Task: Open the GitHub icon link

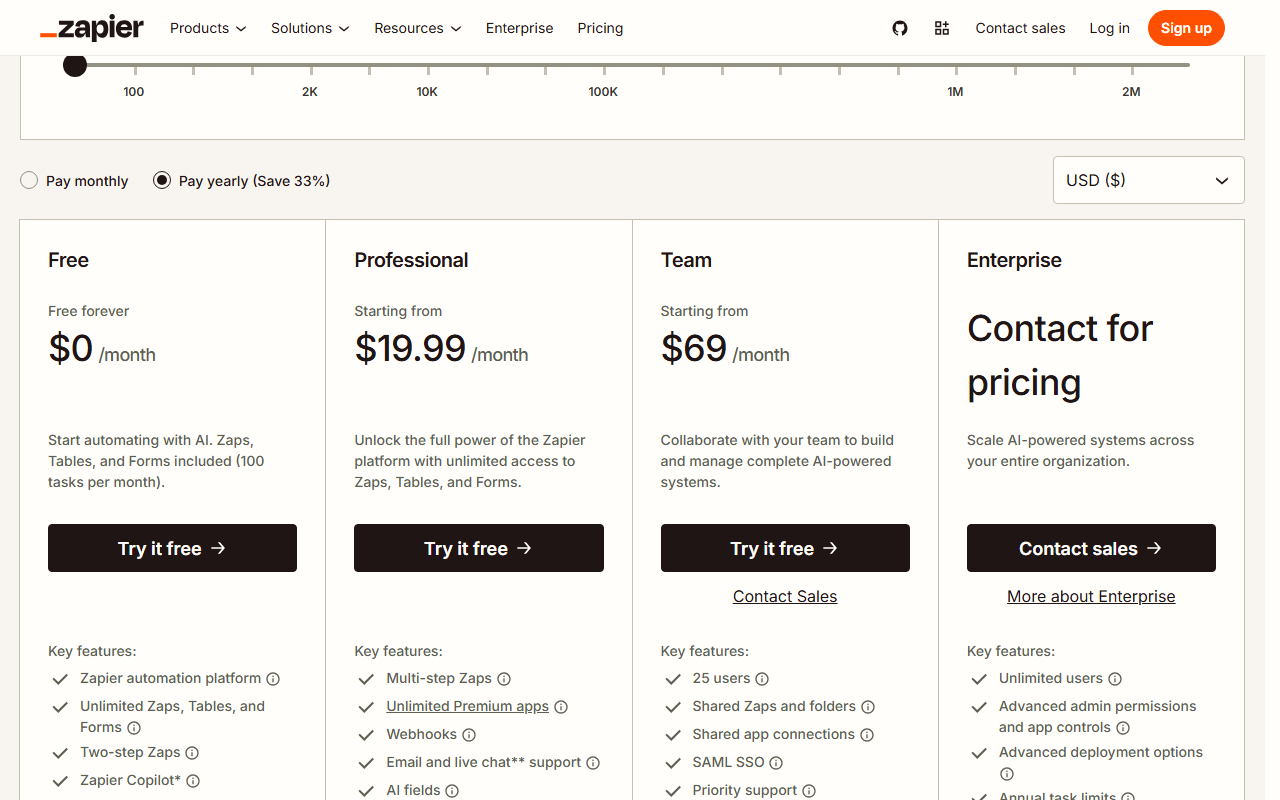Action: coord(900,28)
